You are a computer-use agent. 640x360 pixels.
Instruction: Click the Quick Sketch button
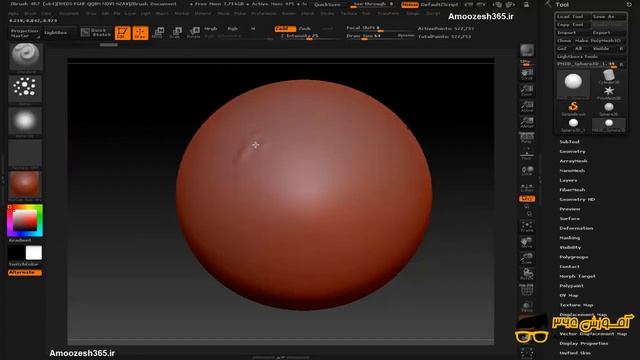point(96,33)
